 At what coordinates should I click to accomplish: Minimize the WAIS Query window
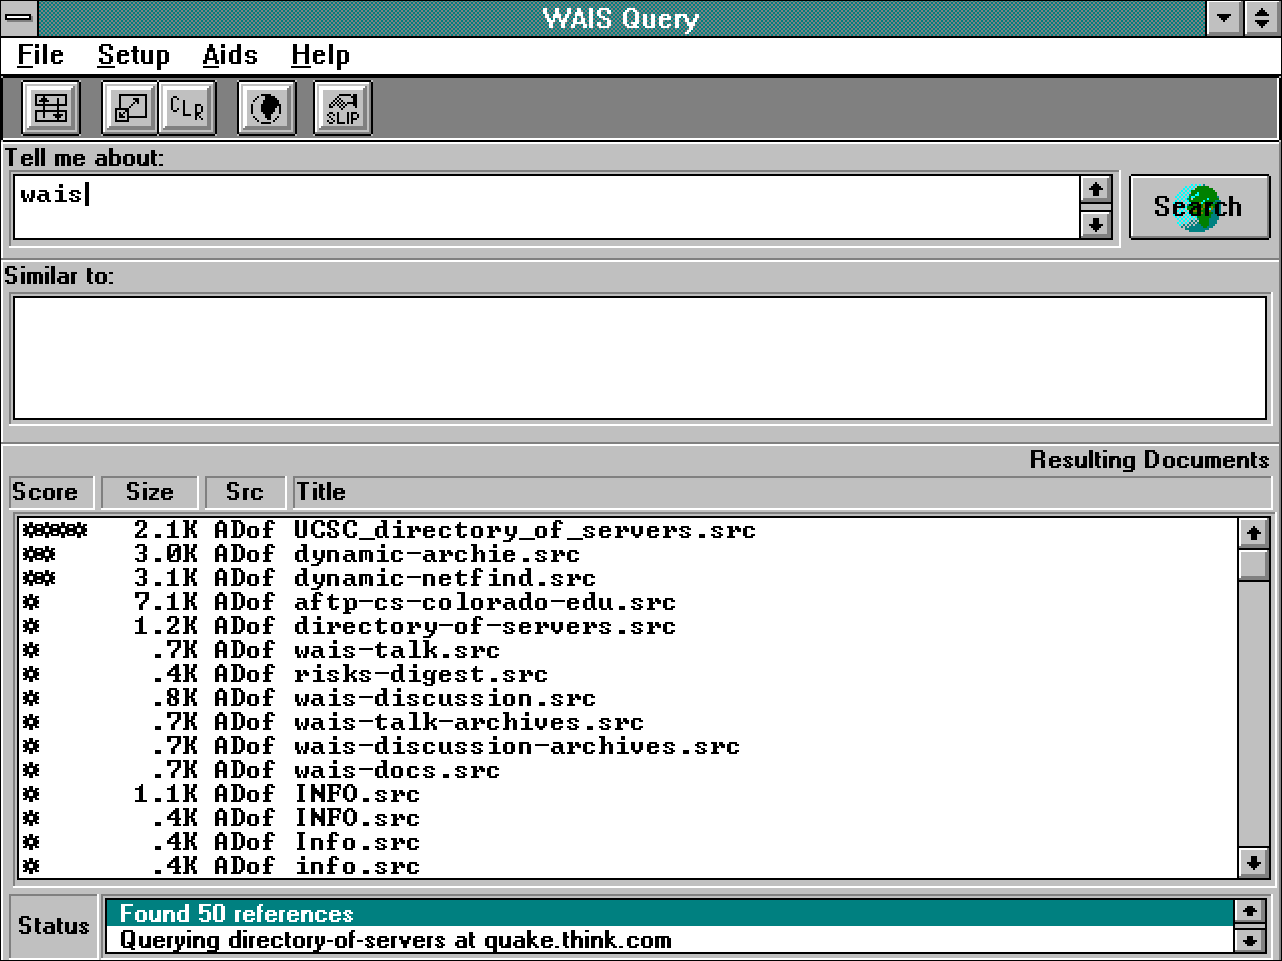click(1224, 18)
